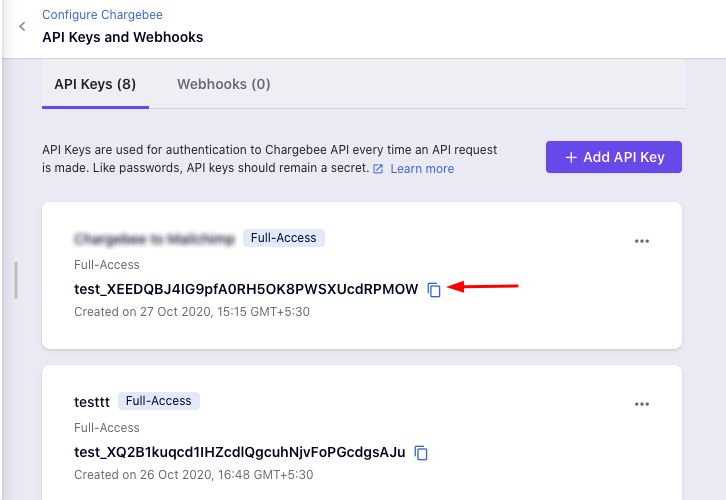Click the testtt key name
The width and height of the screenshot is (726, 500).
coord(92,401)
